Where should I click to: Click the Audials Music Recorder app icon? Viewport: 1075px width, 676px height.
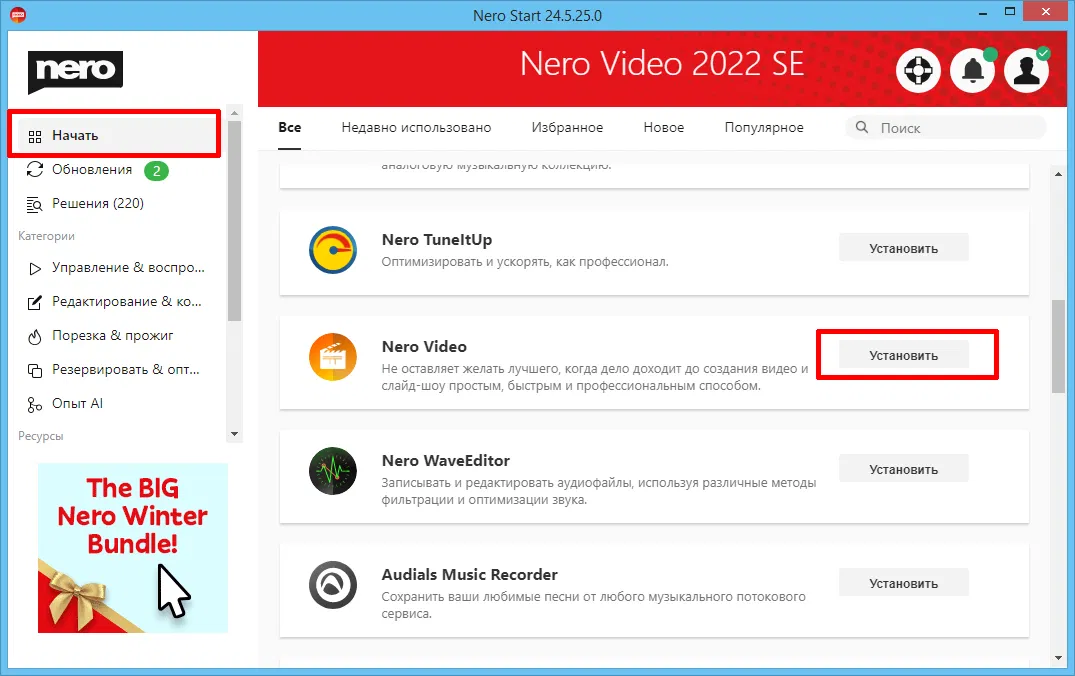333,585
